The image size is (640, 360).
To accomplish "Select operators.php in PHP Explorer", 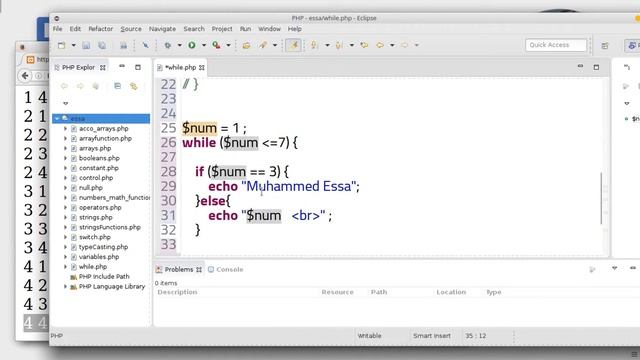I will pos(100,207).
